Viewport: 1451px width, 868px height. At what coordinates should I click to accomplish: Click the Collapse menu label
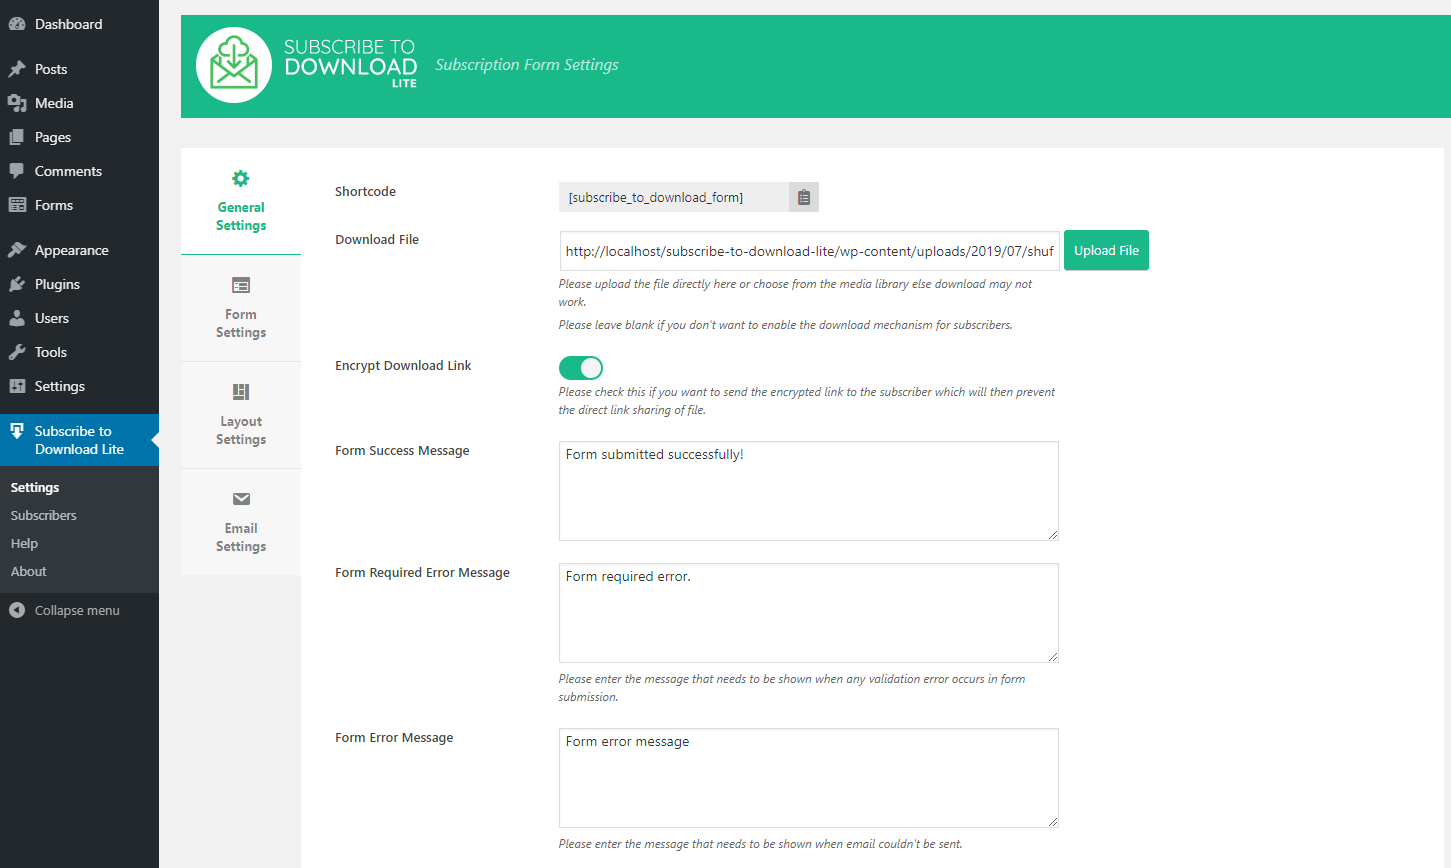(x=77, y=610)
